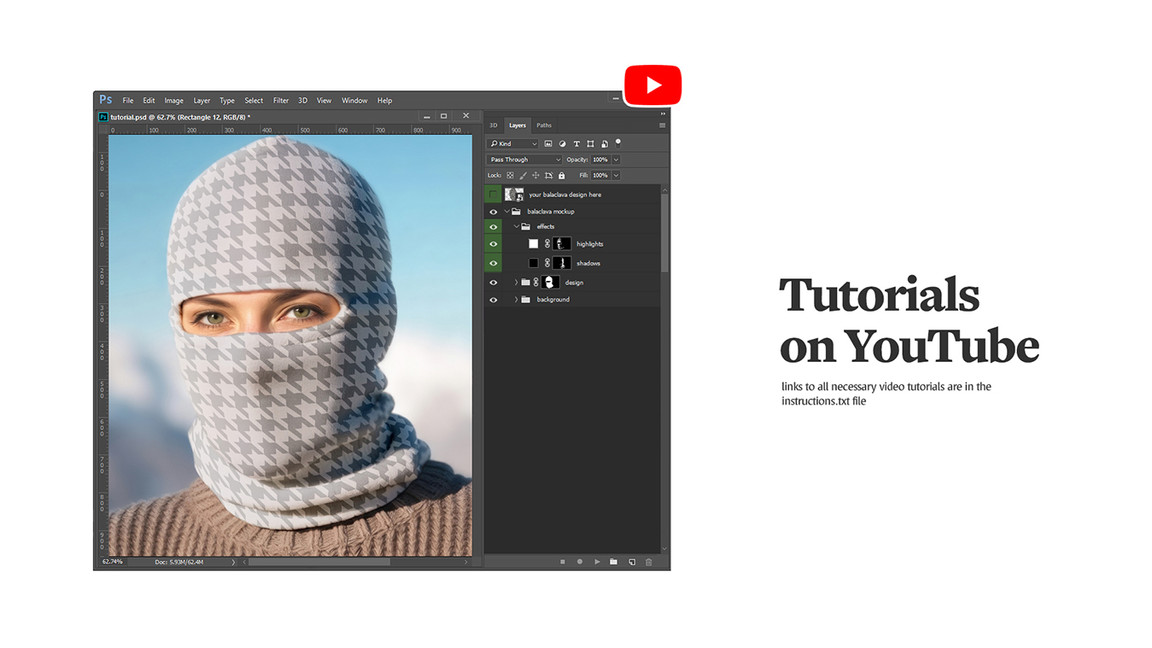The height and width of the screenshot is (648, 1152).
Task: Enable the shape layer filter icon
Action: coord(590,143)
